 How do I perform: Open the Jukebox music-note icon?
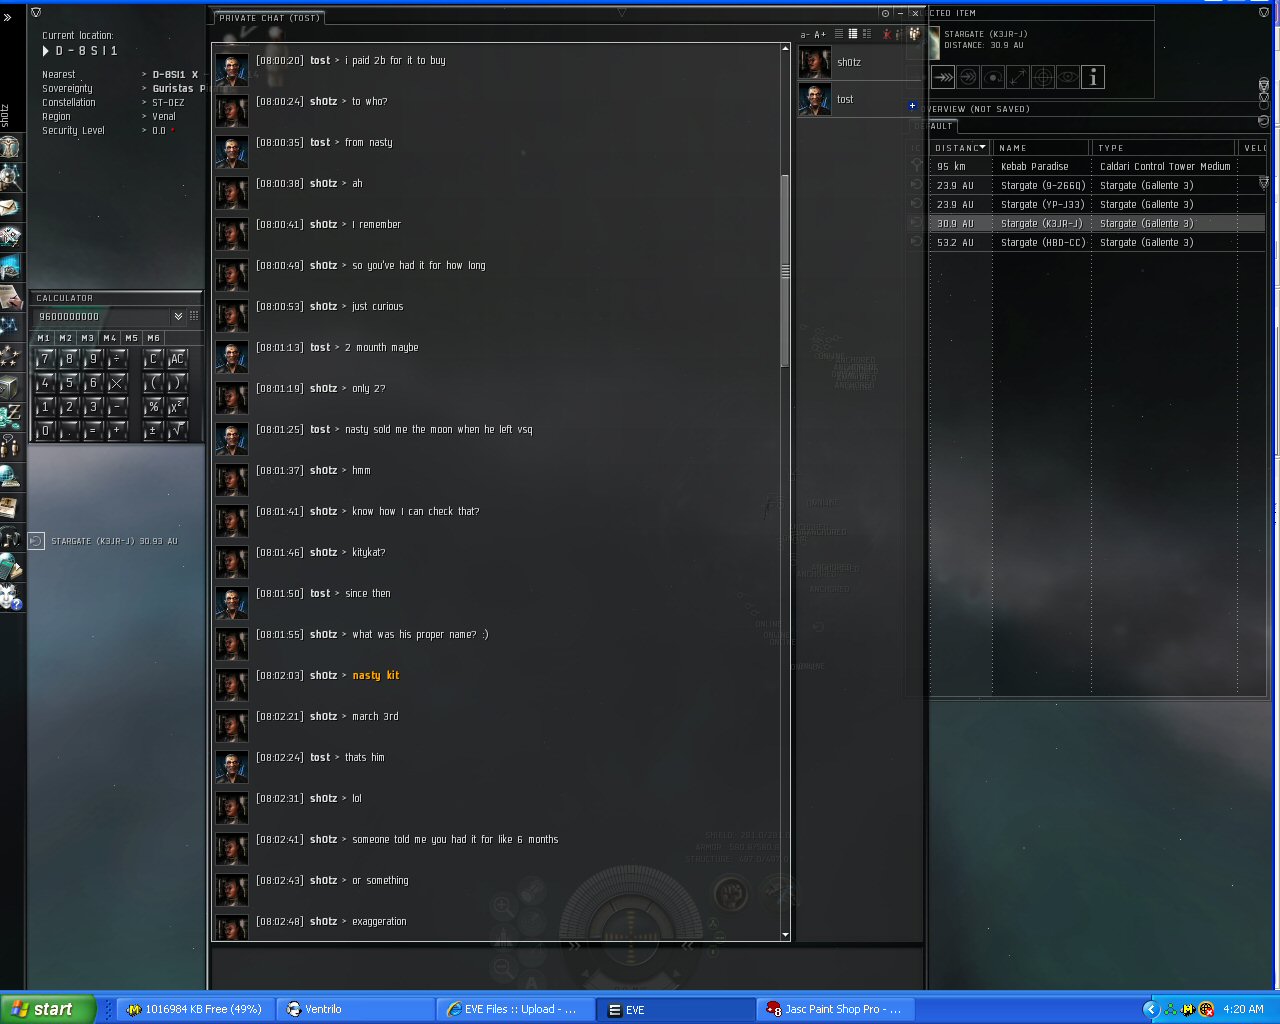tap(10, 537)
